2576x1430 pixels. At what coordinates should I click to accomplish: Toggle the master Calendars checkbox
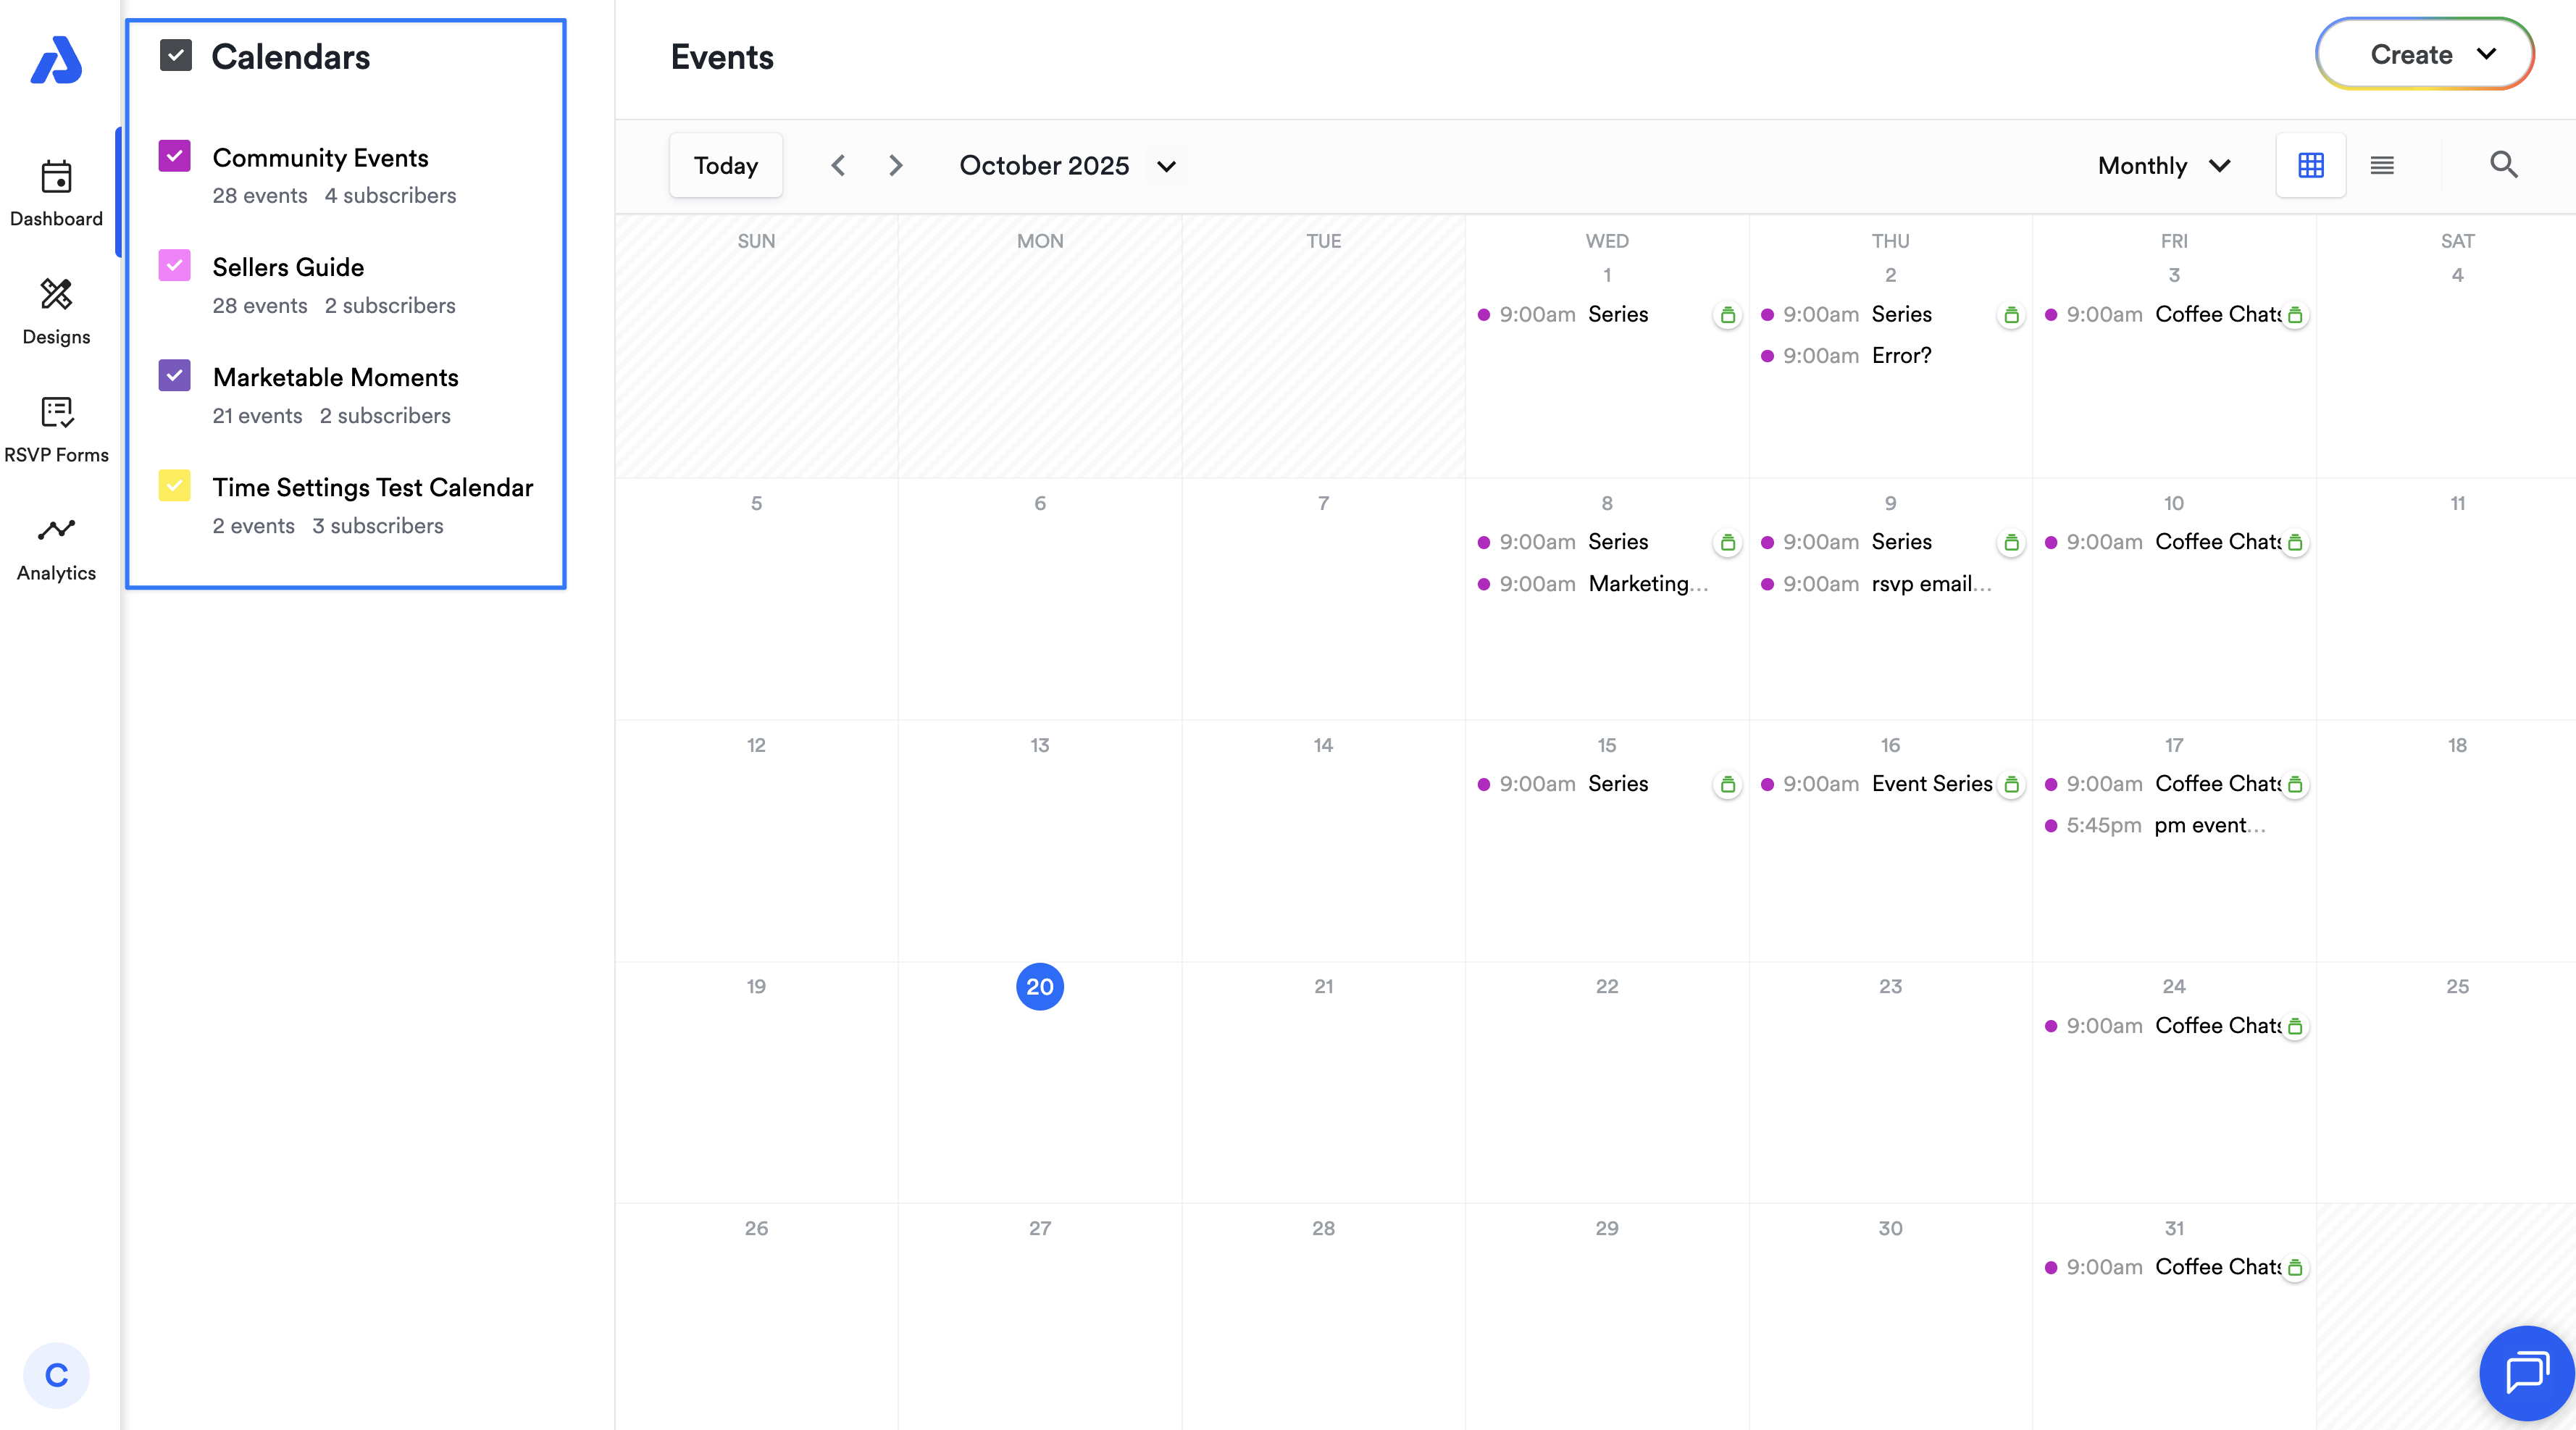(176, 55)
